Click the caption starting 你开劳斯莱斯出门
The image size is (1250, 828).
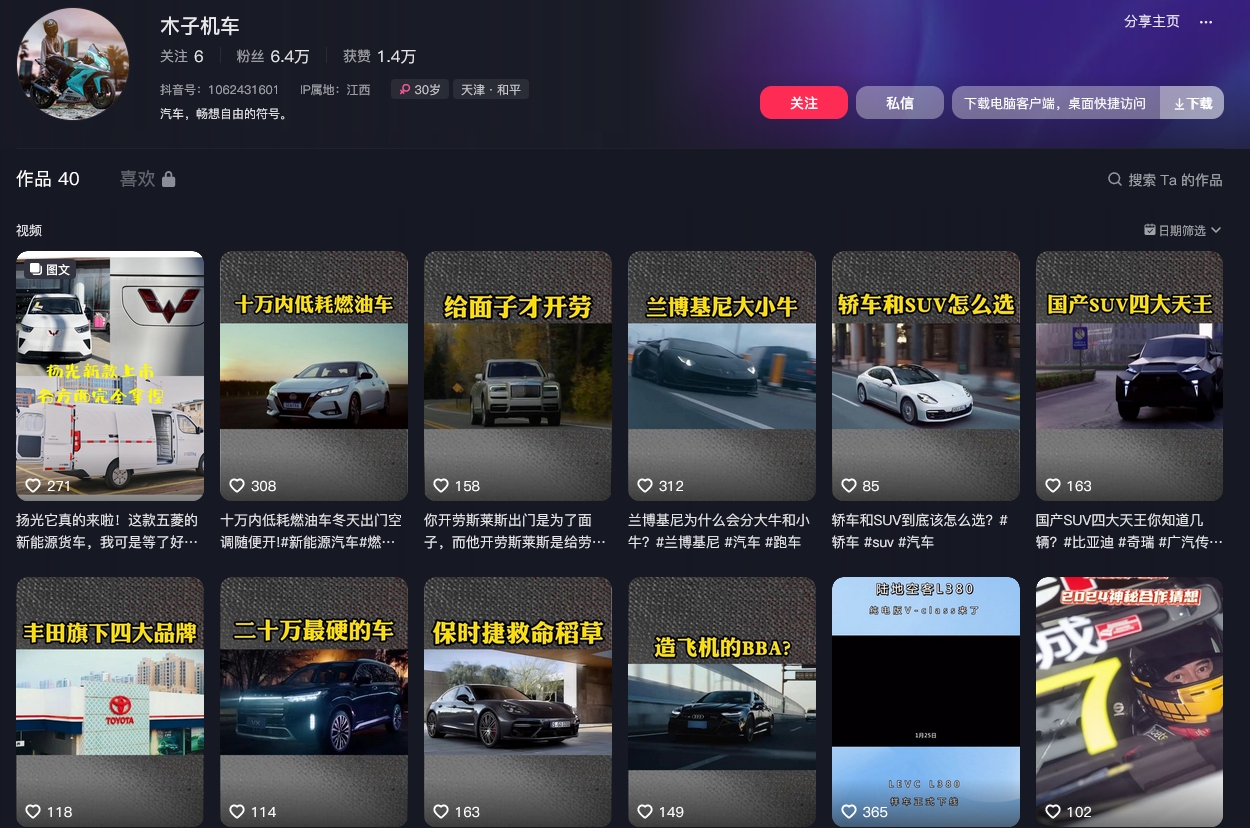click(x=516, y=531)
